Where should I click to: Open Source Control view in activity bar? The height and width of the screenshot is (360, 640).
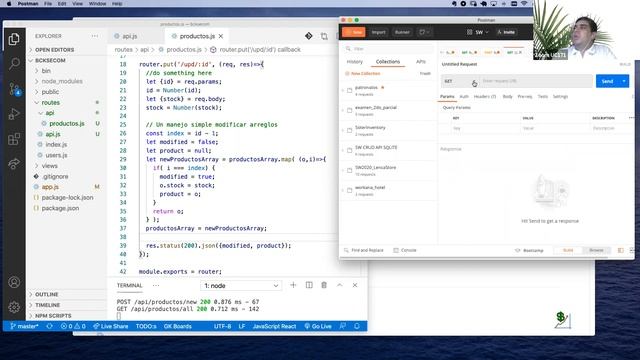(14, 89)
